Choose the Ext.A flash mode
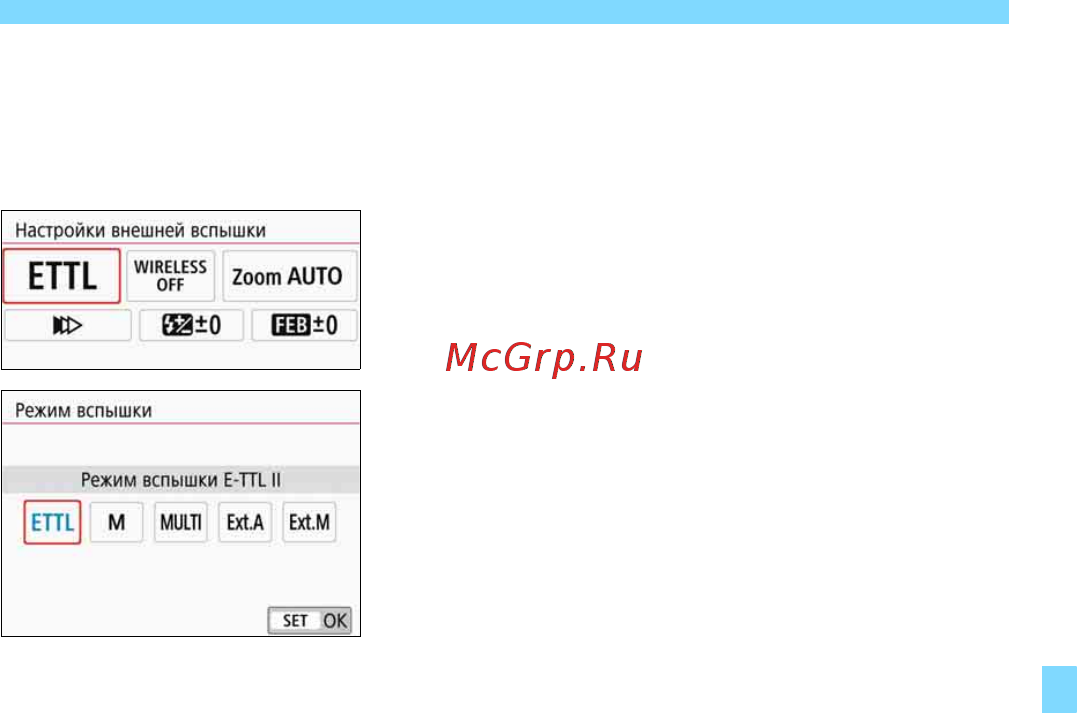The width and height of the screenshot is (1077, 713). point(245,523)
